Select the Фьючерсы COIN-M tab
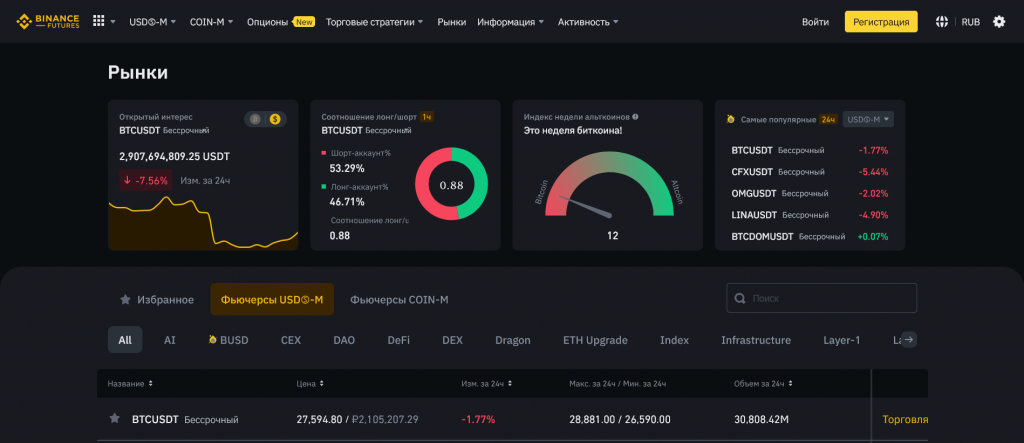 399,299
